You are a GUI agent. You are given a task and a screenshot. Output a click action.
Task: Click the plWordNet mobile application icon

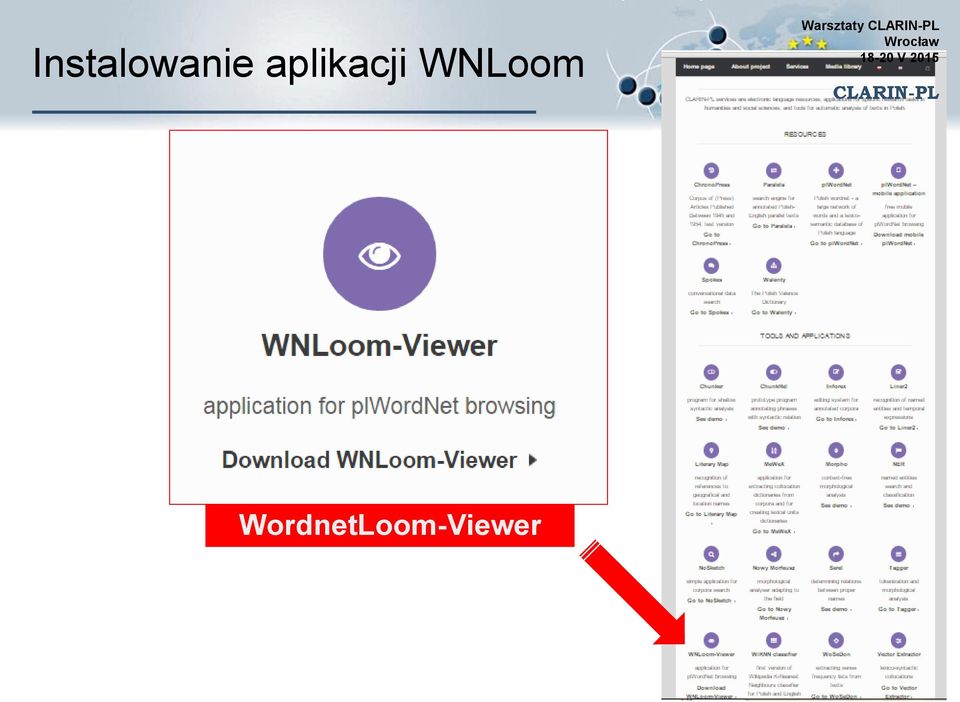[x=898, y=170]
